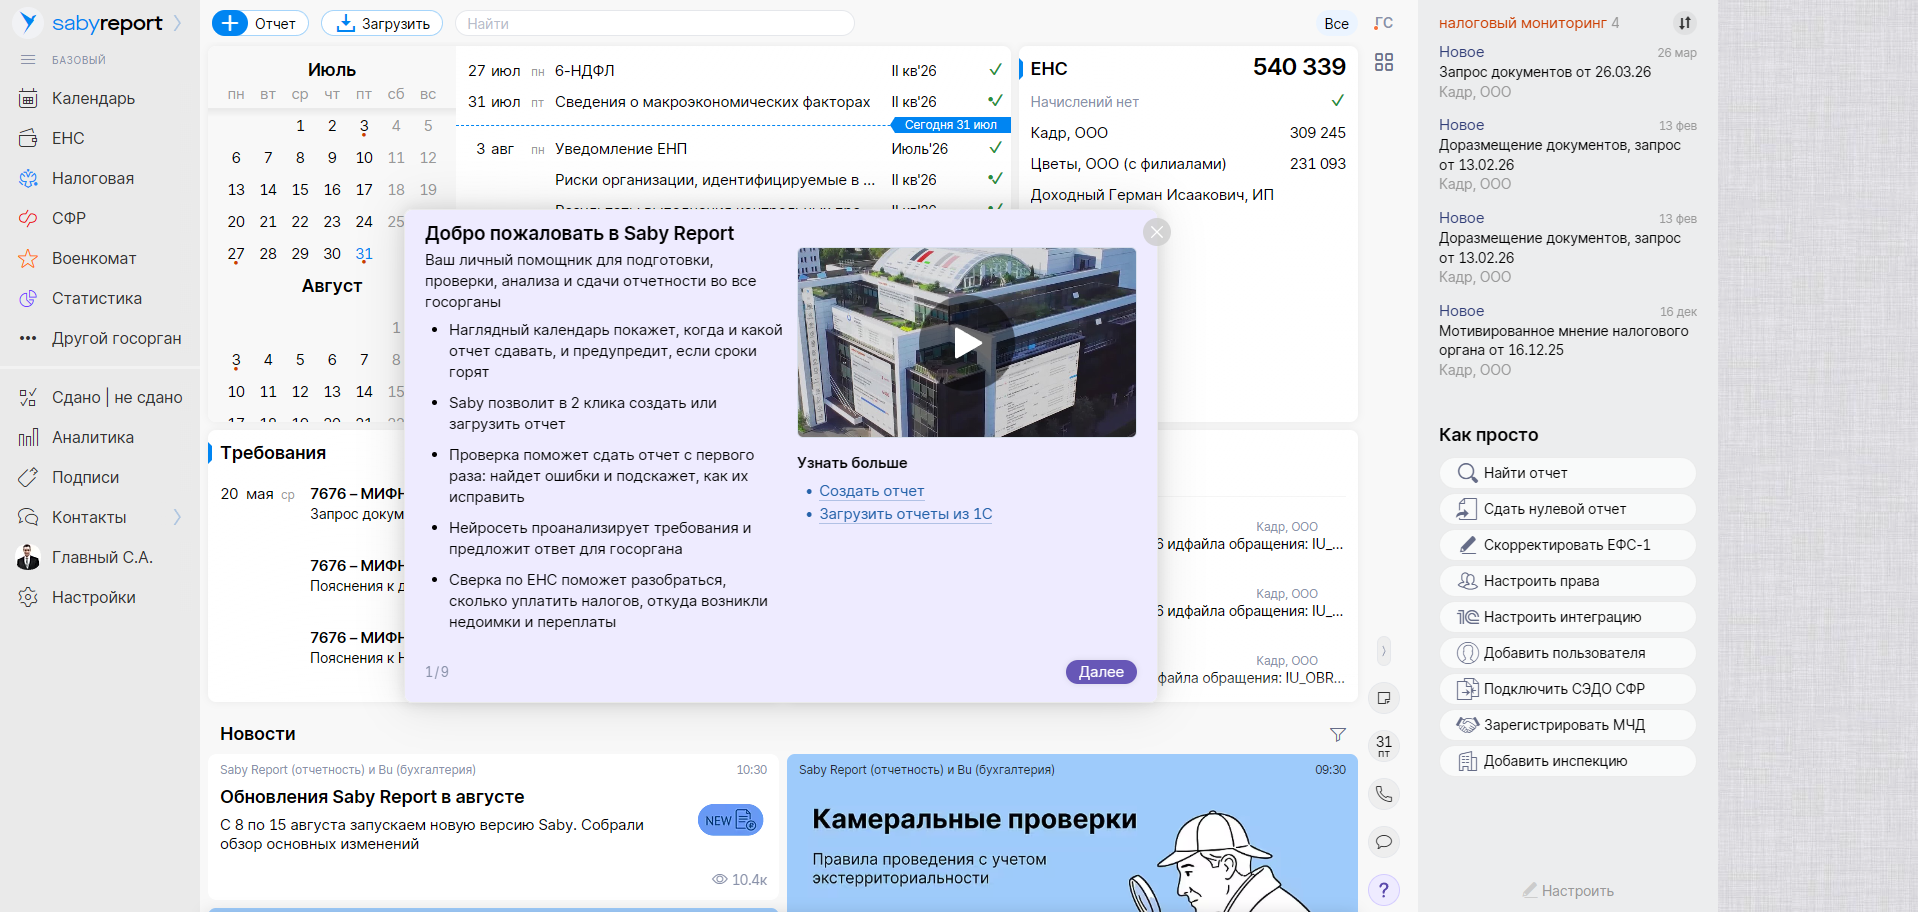Click Подключить СЭДО СФР quick action
1918x912 pixels.
1567,689
